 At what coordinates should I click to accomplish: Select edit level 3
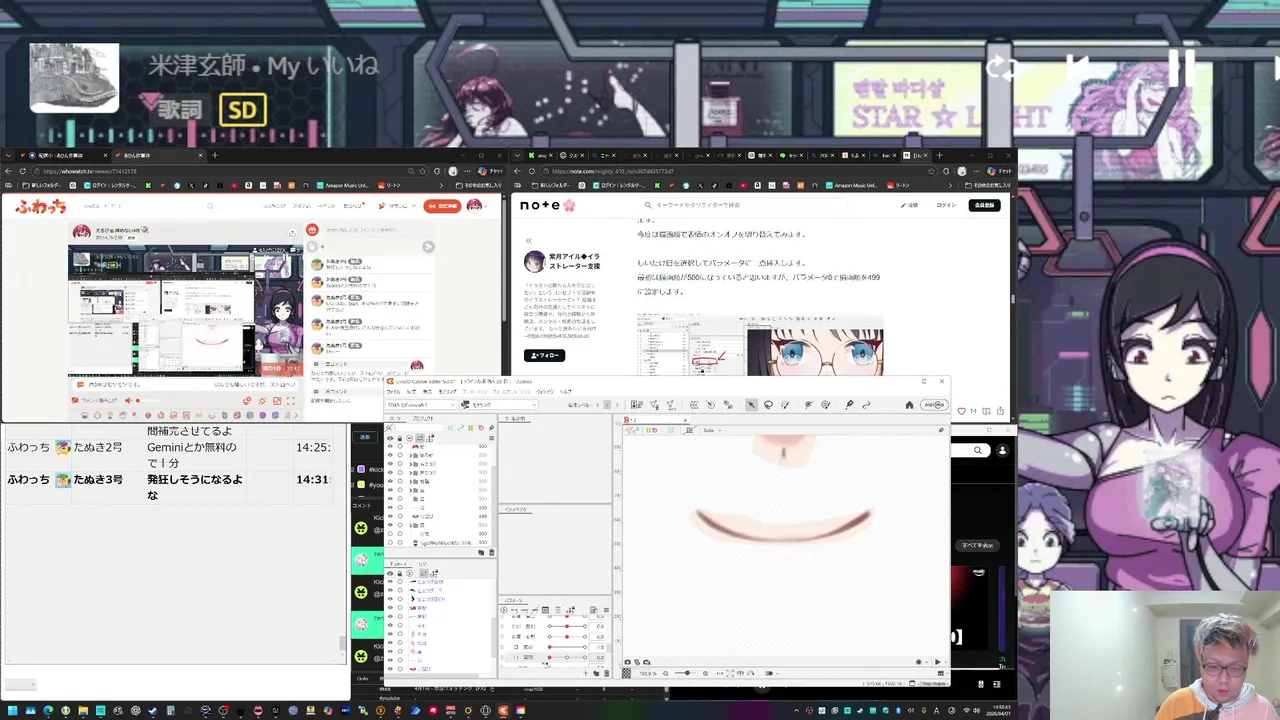(x=617, y=405)
